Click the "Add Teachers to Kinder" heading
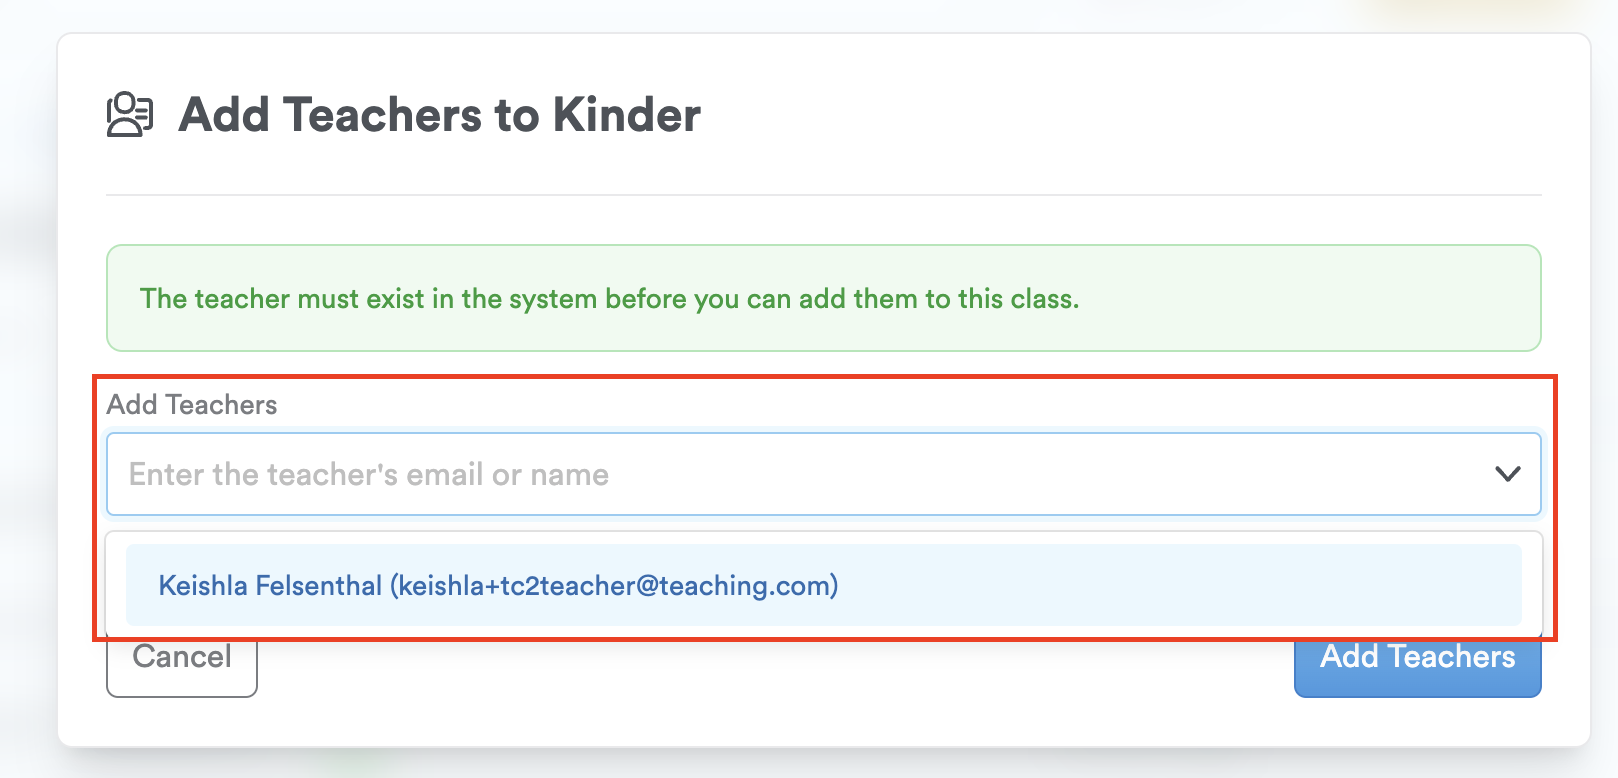 pos(439,115)
